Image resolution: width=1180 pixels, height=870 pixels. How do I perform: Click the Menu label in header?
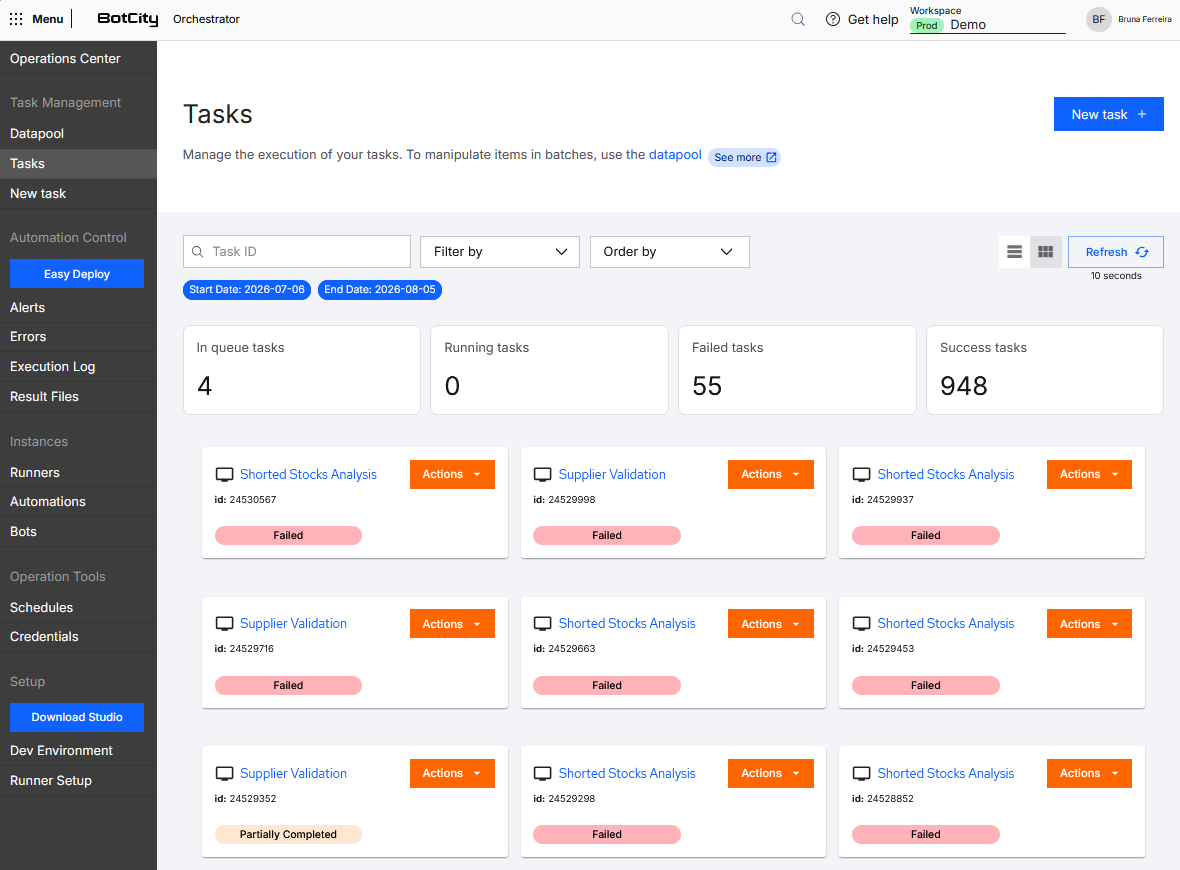(47, 19)
